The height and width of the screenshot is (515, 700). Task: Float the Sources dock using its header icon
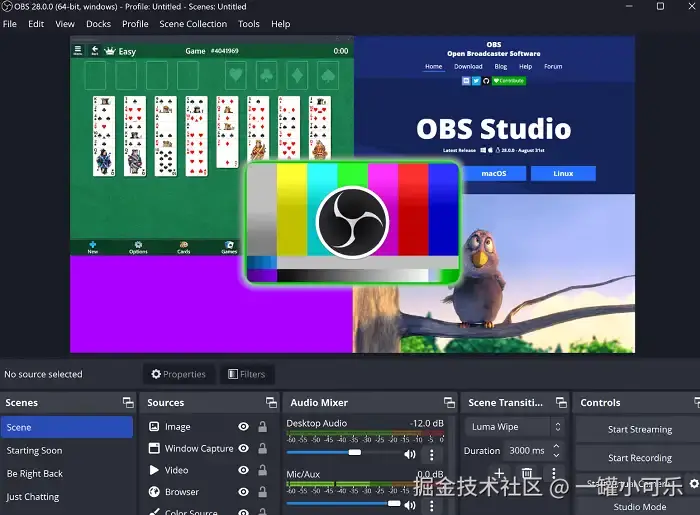[x=271, y=403]
